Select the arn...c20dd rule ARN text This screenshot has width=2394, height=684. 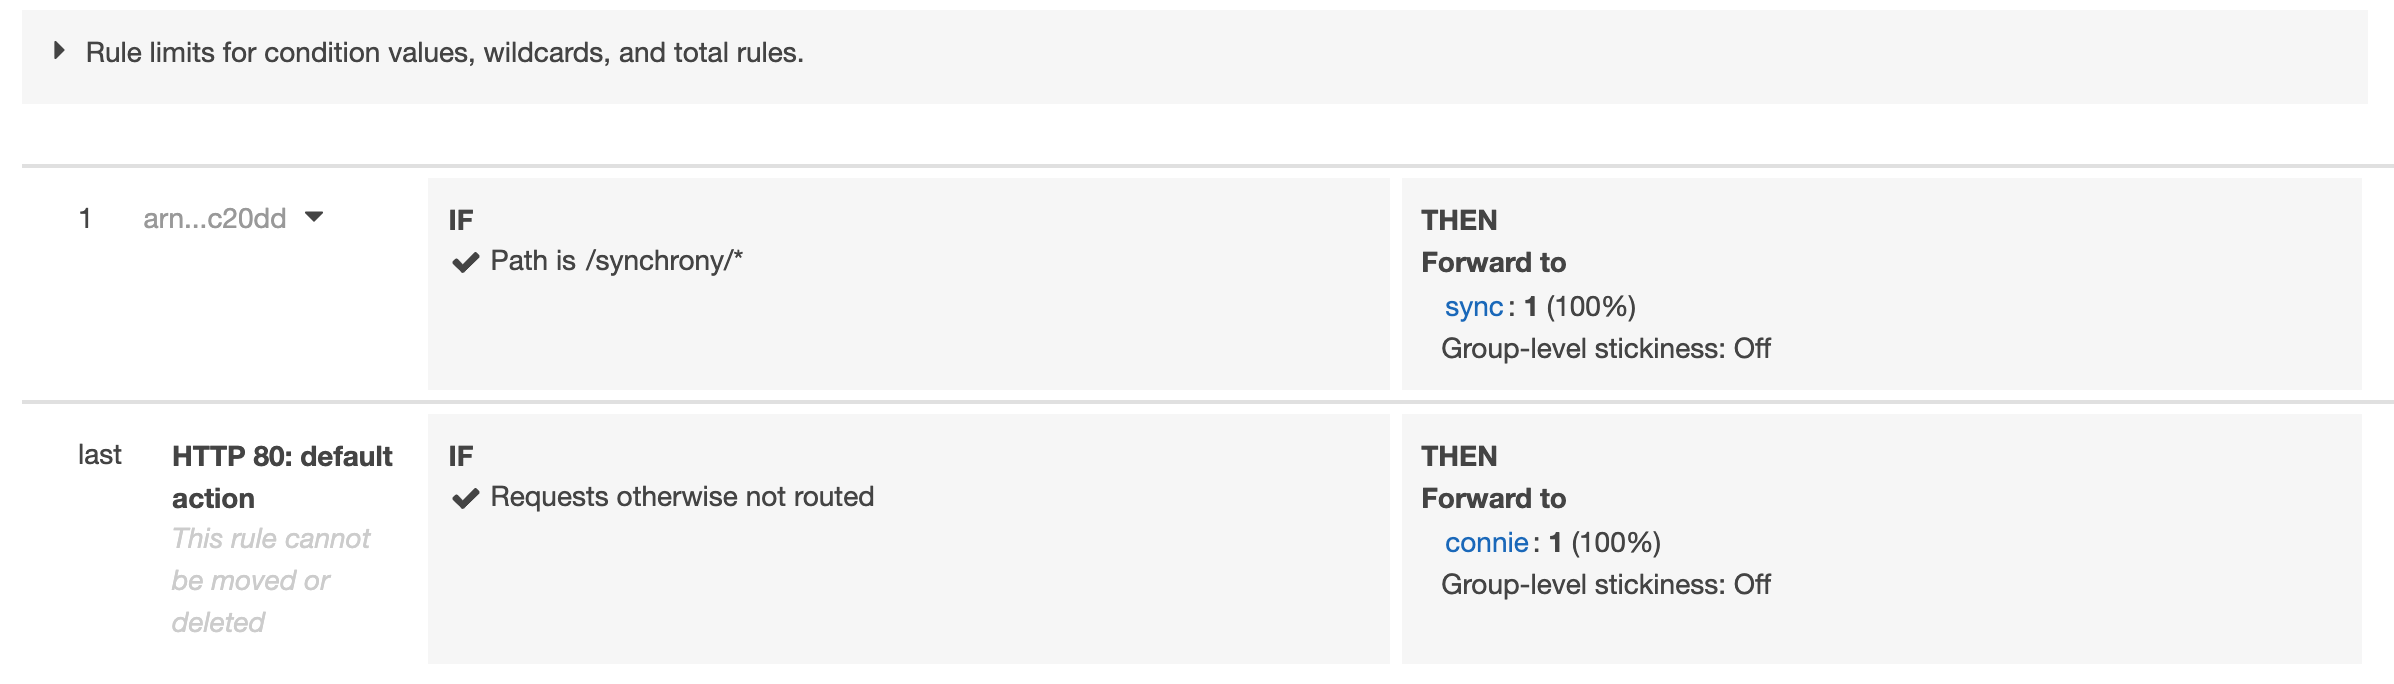[x=214, y=218]
